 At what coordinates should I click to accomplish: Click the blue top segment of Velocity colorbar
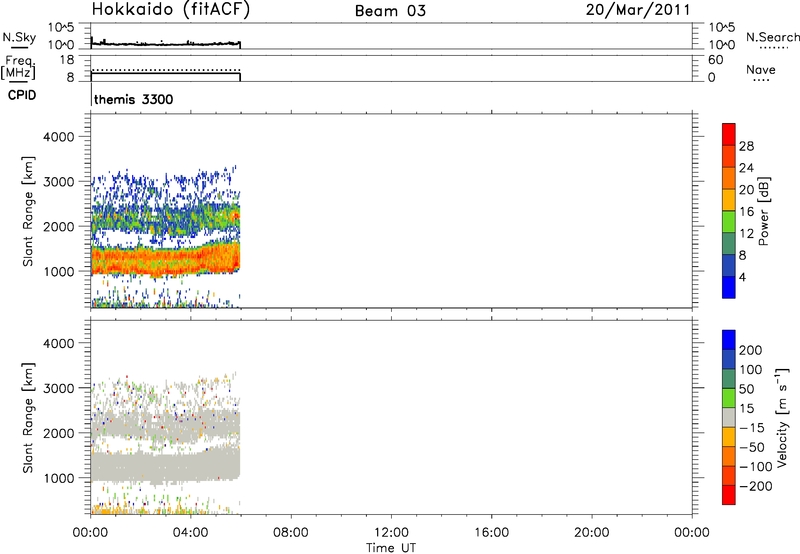[729, 340]
